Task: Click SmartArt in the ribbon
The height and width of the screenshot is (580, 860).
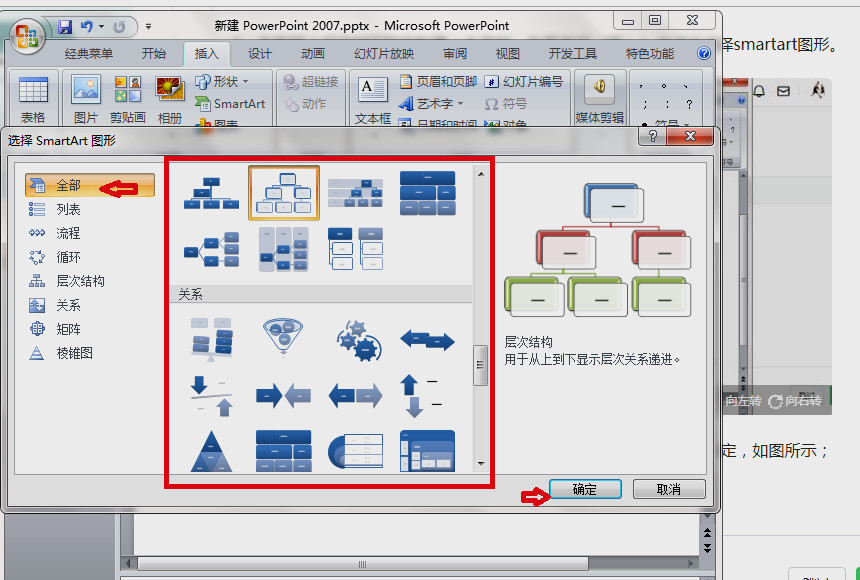Action: 230,104
